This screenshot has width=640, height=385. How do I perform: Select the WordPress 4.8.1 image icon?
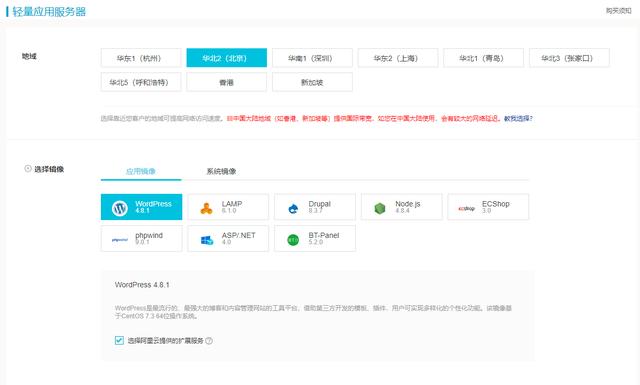120,208
